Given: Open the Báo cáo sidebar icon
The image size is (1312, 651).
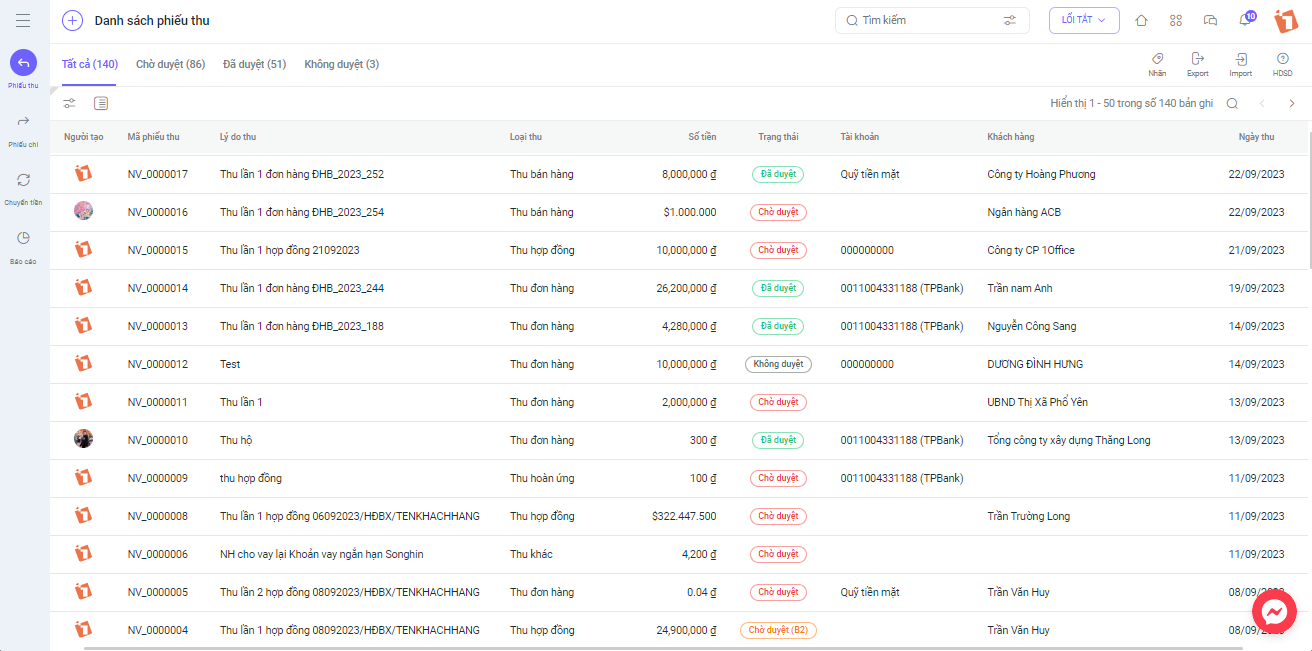Looking at the screenshot, I should [24, 238].
